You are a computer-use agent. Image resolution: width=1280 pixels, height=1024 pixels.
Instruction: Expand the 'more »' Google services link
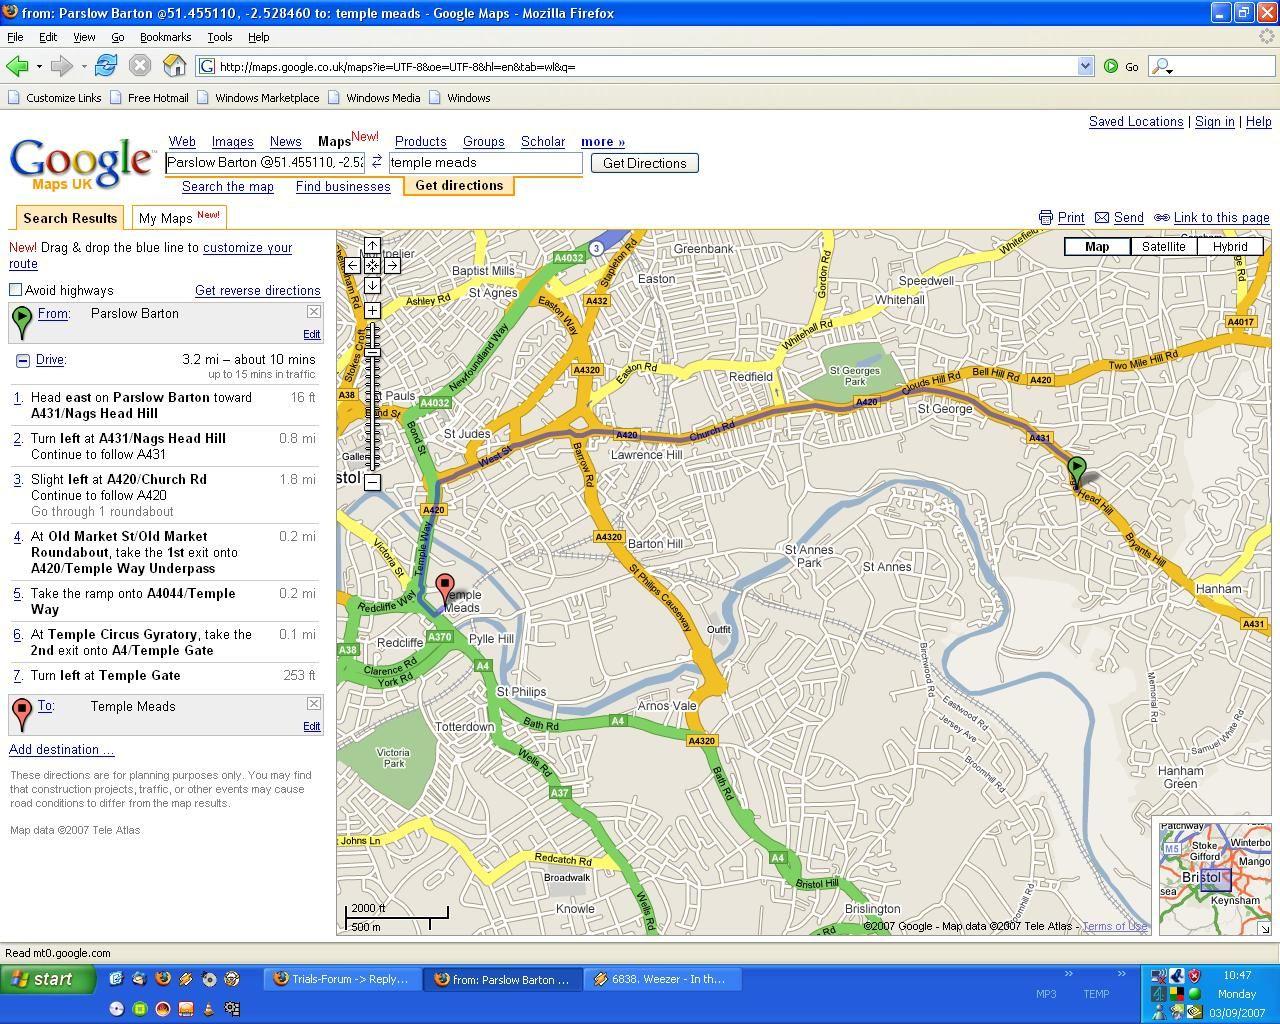click(602, 142)
